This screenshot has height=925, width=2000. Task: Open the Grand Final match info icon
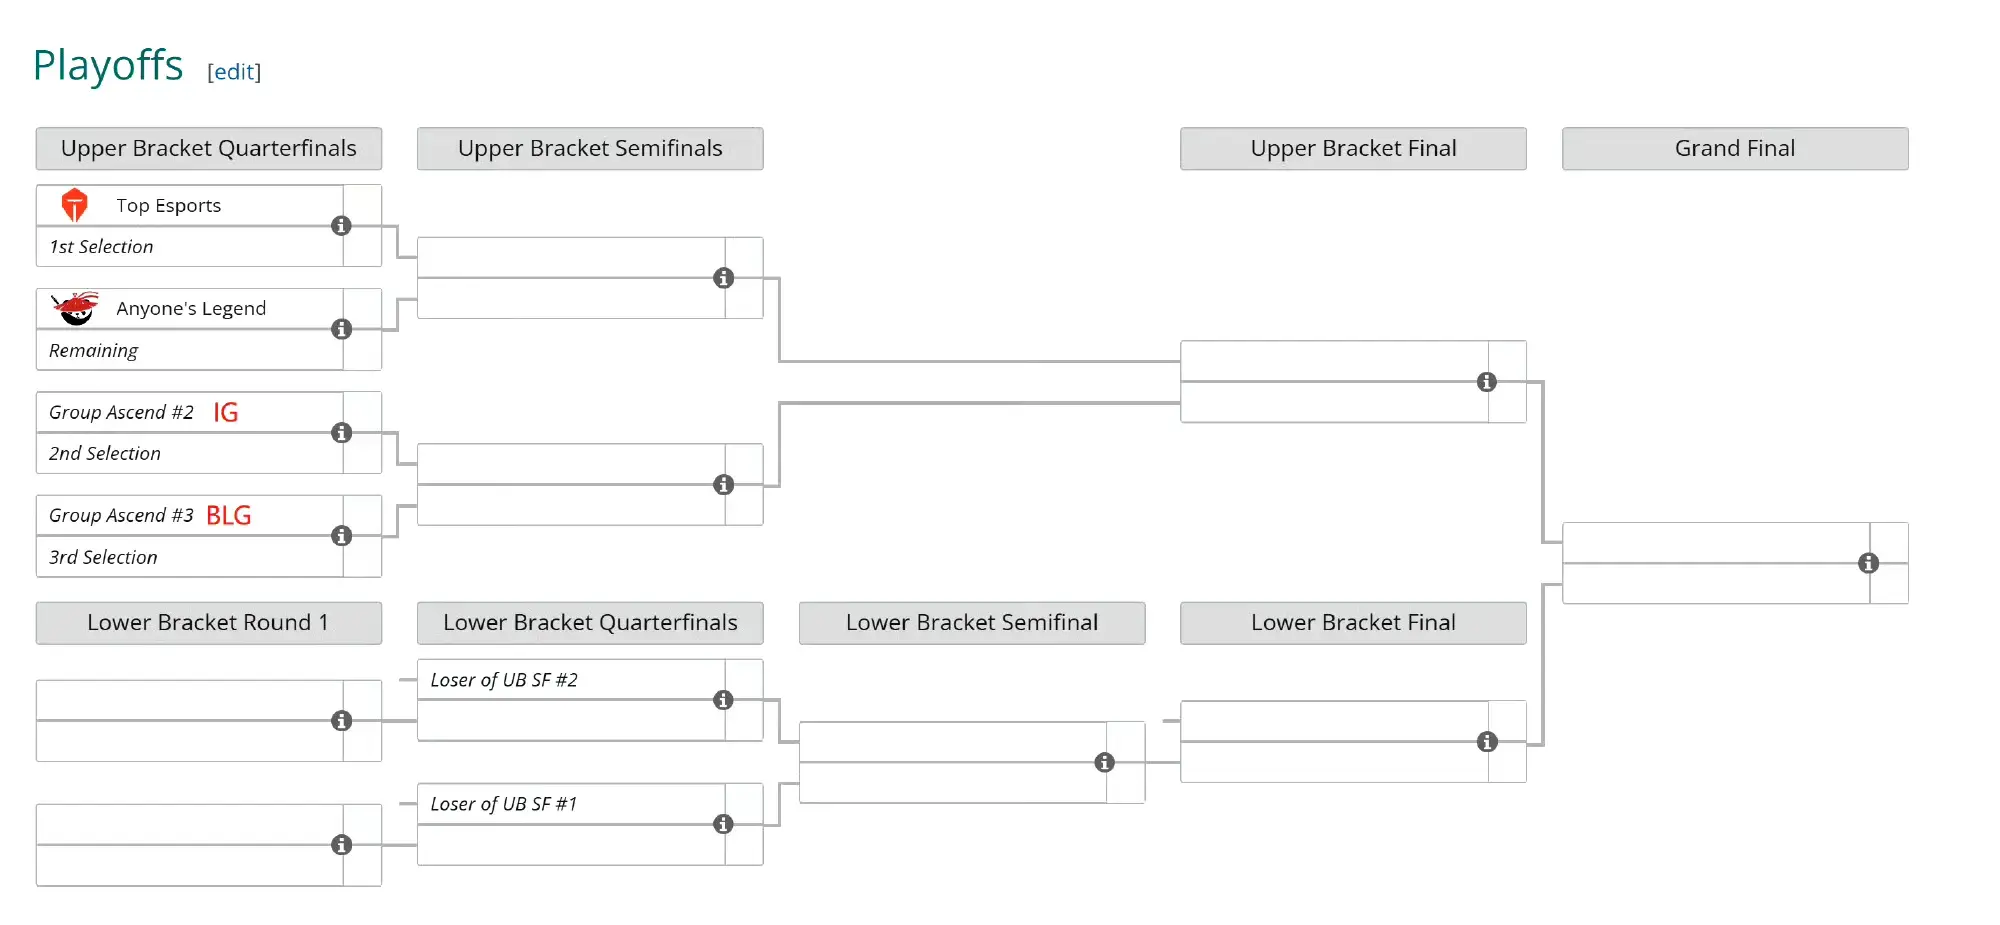[1868, 563]
